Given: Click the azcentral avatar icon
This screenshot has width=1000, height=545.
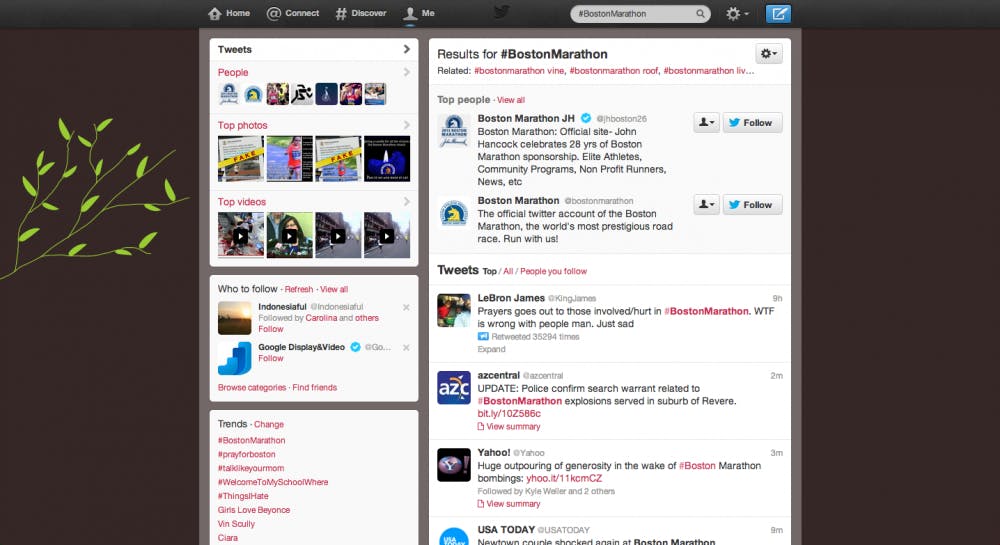Looking at the screenshot, I should 454,387.
